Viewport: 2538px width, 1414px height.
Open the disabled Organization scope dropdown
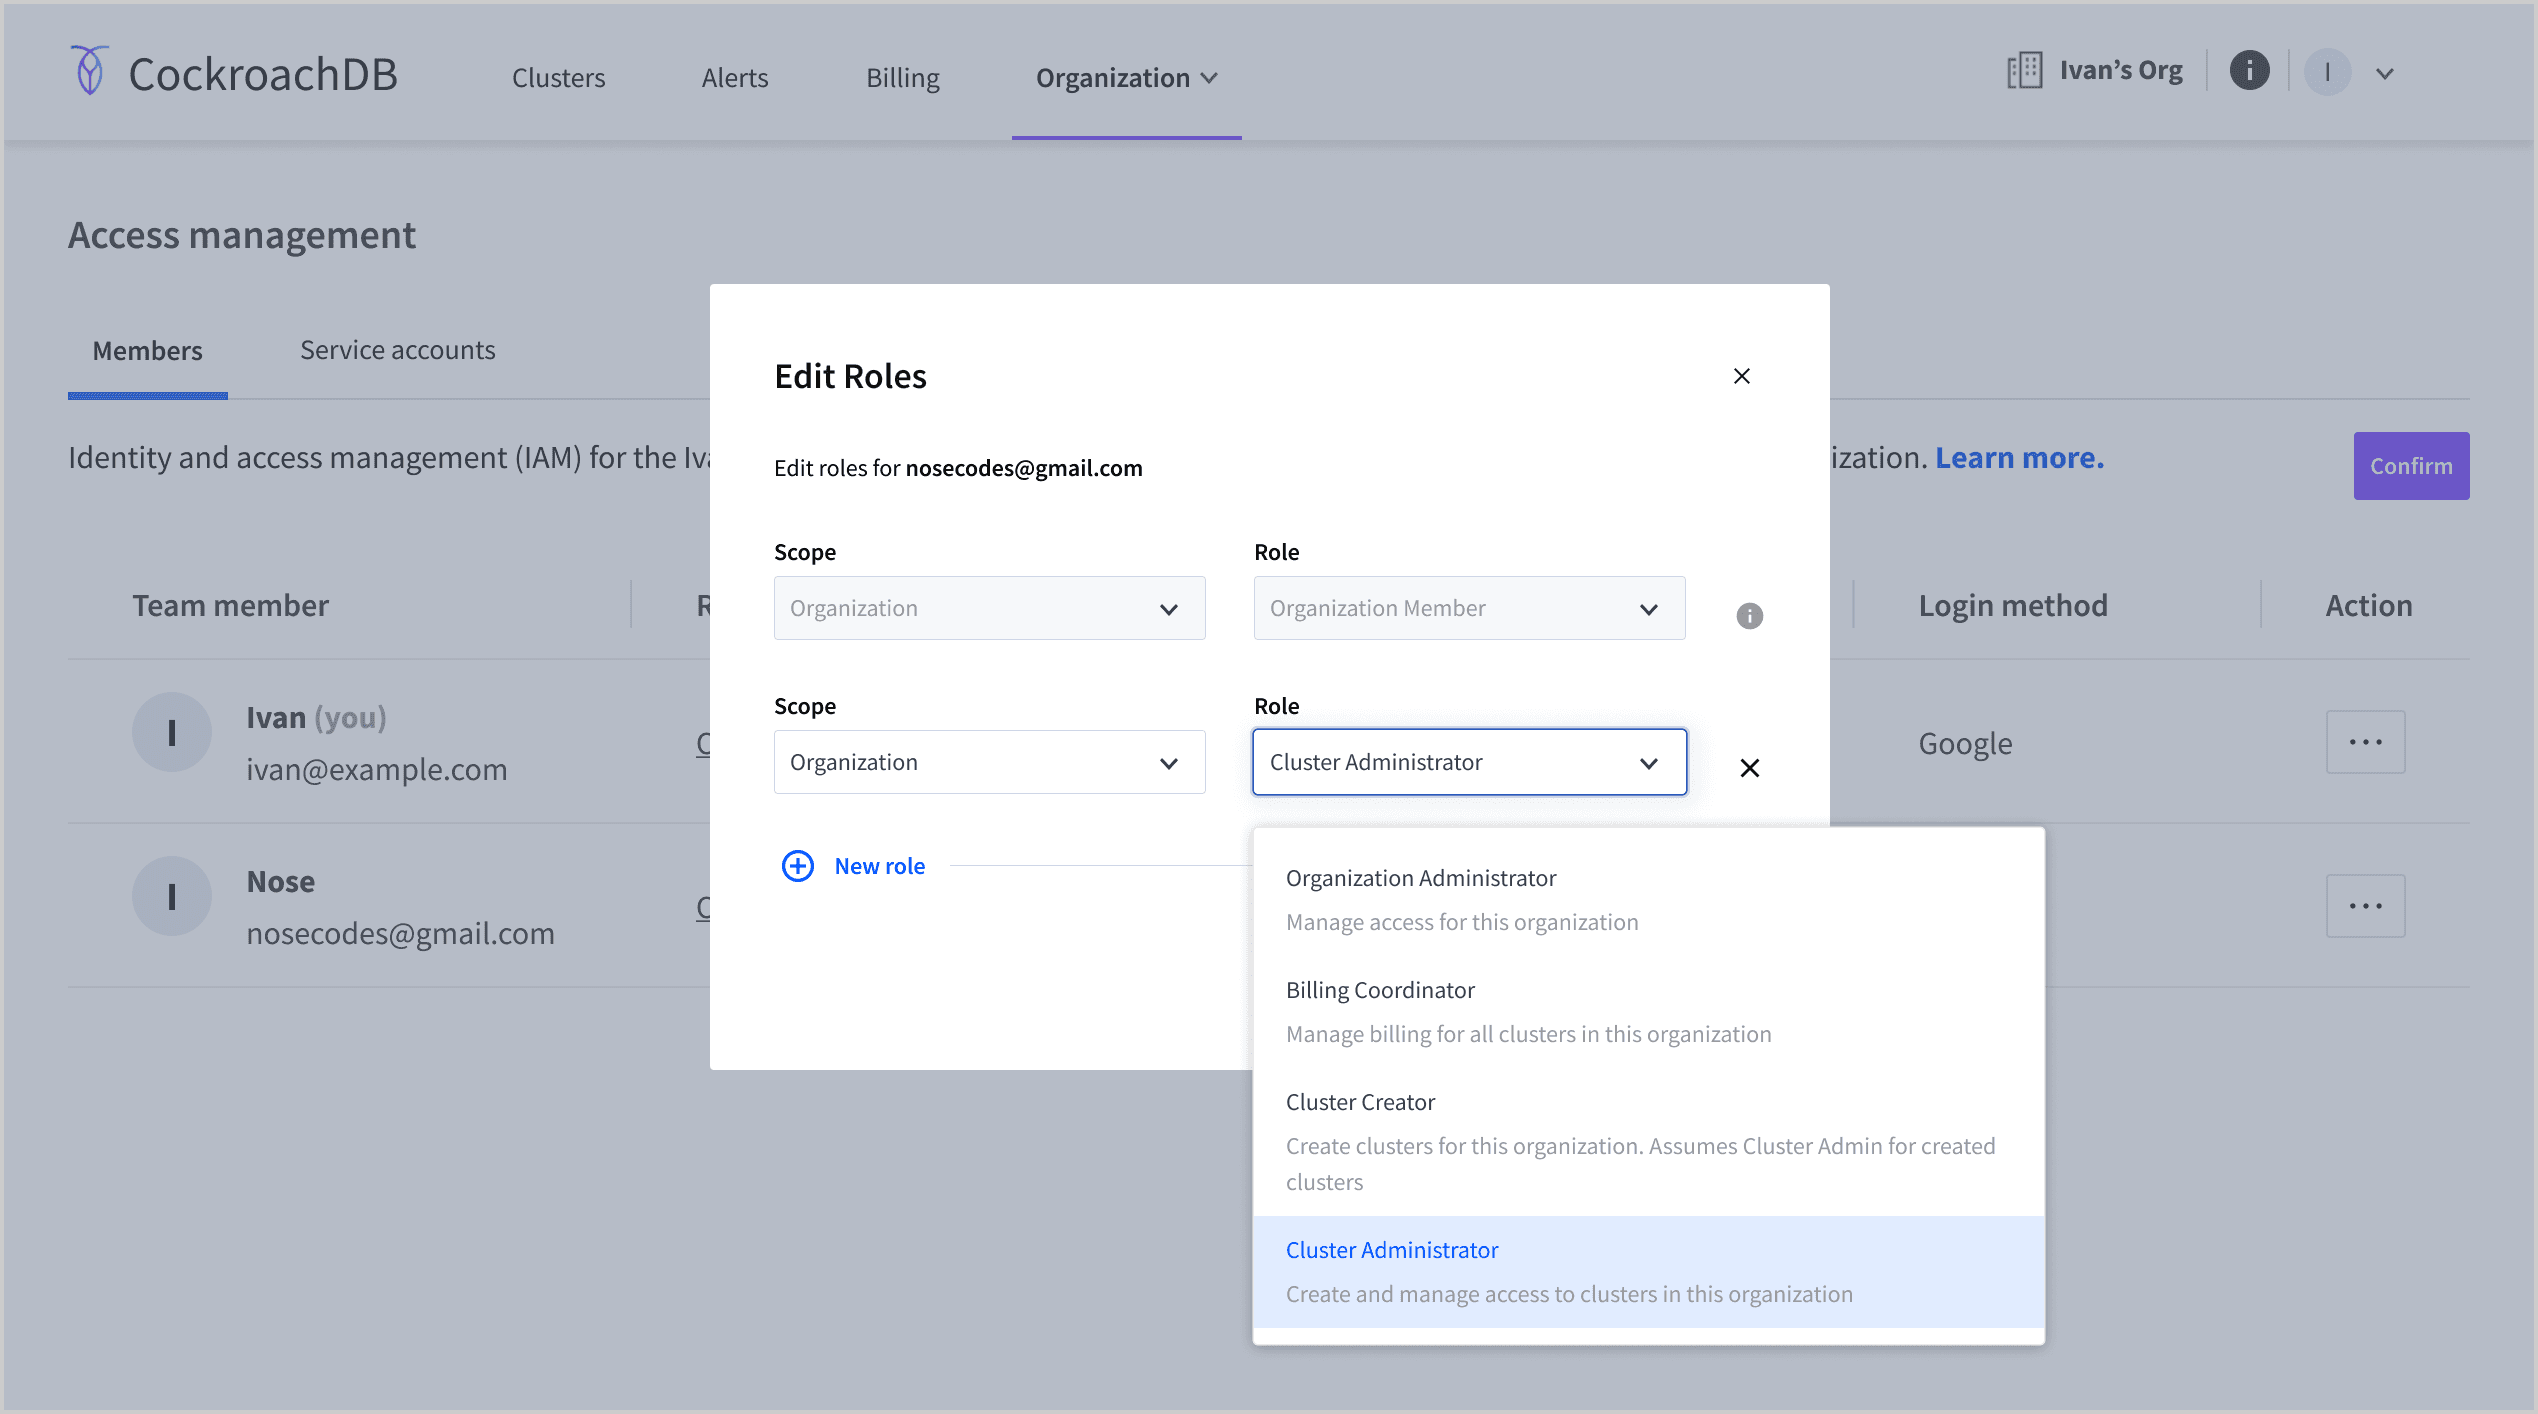click(x=990, y=608)
